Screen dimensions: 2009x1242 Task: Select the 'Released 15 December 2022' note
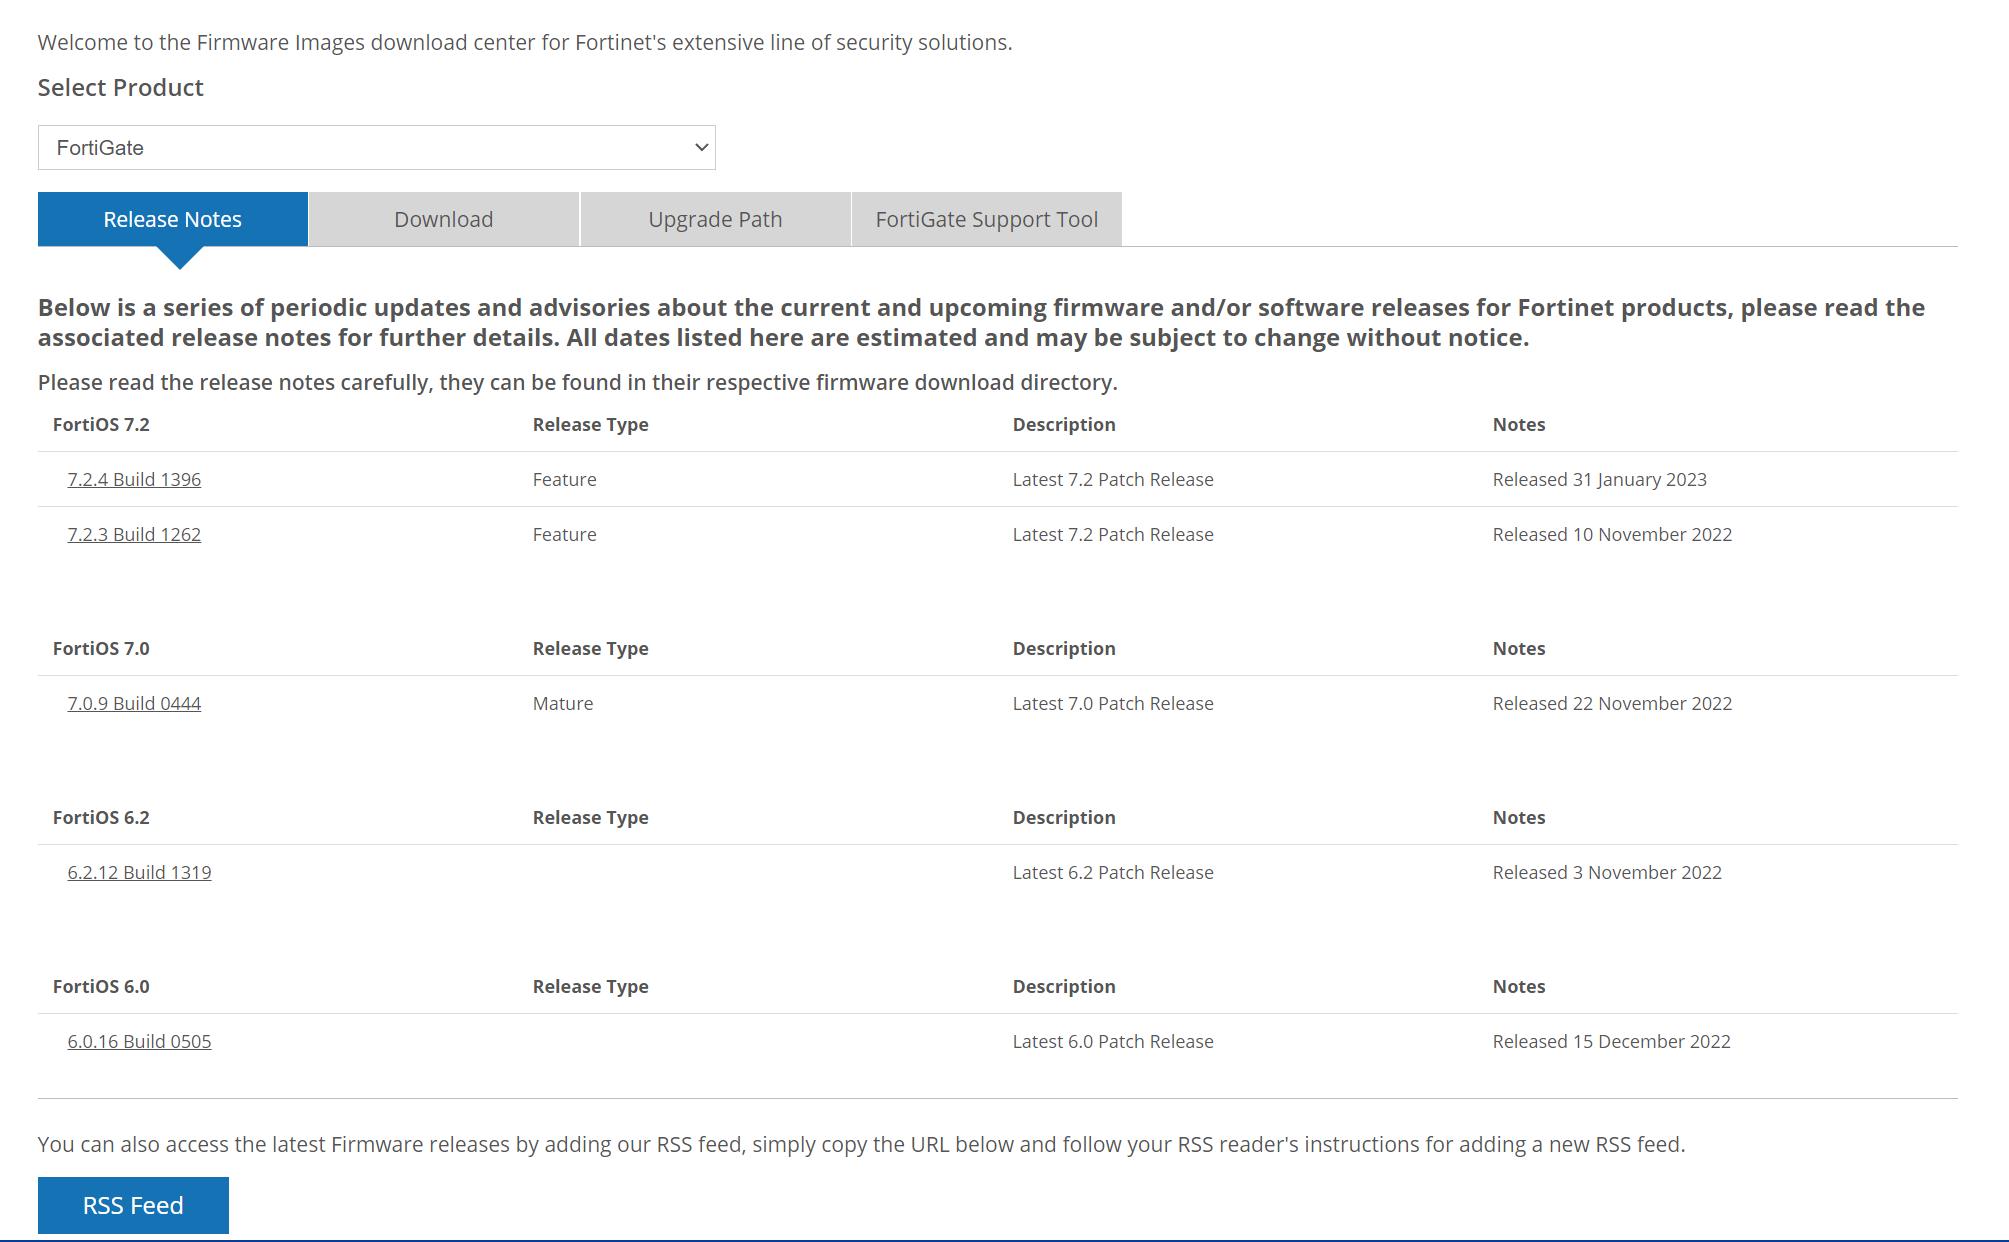click(x=1611, y=1041)
